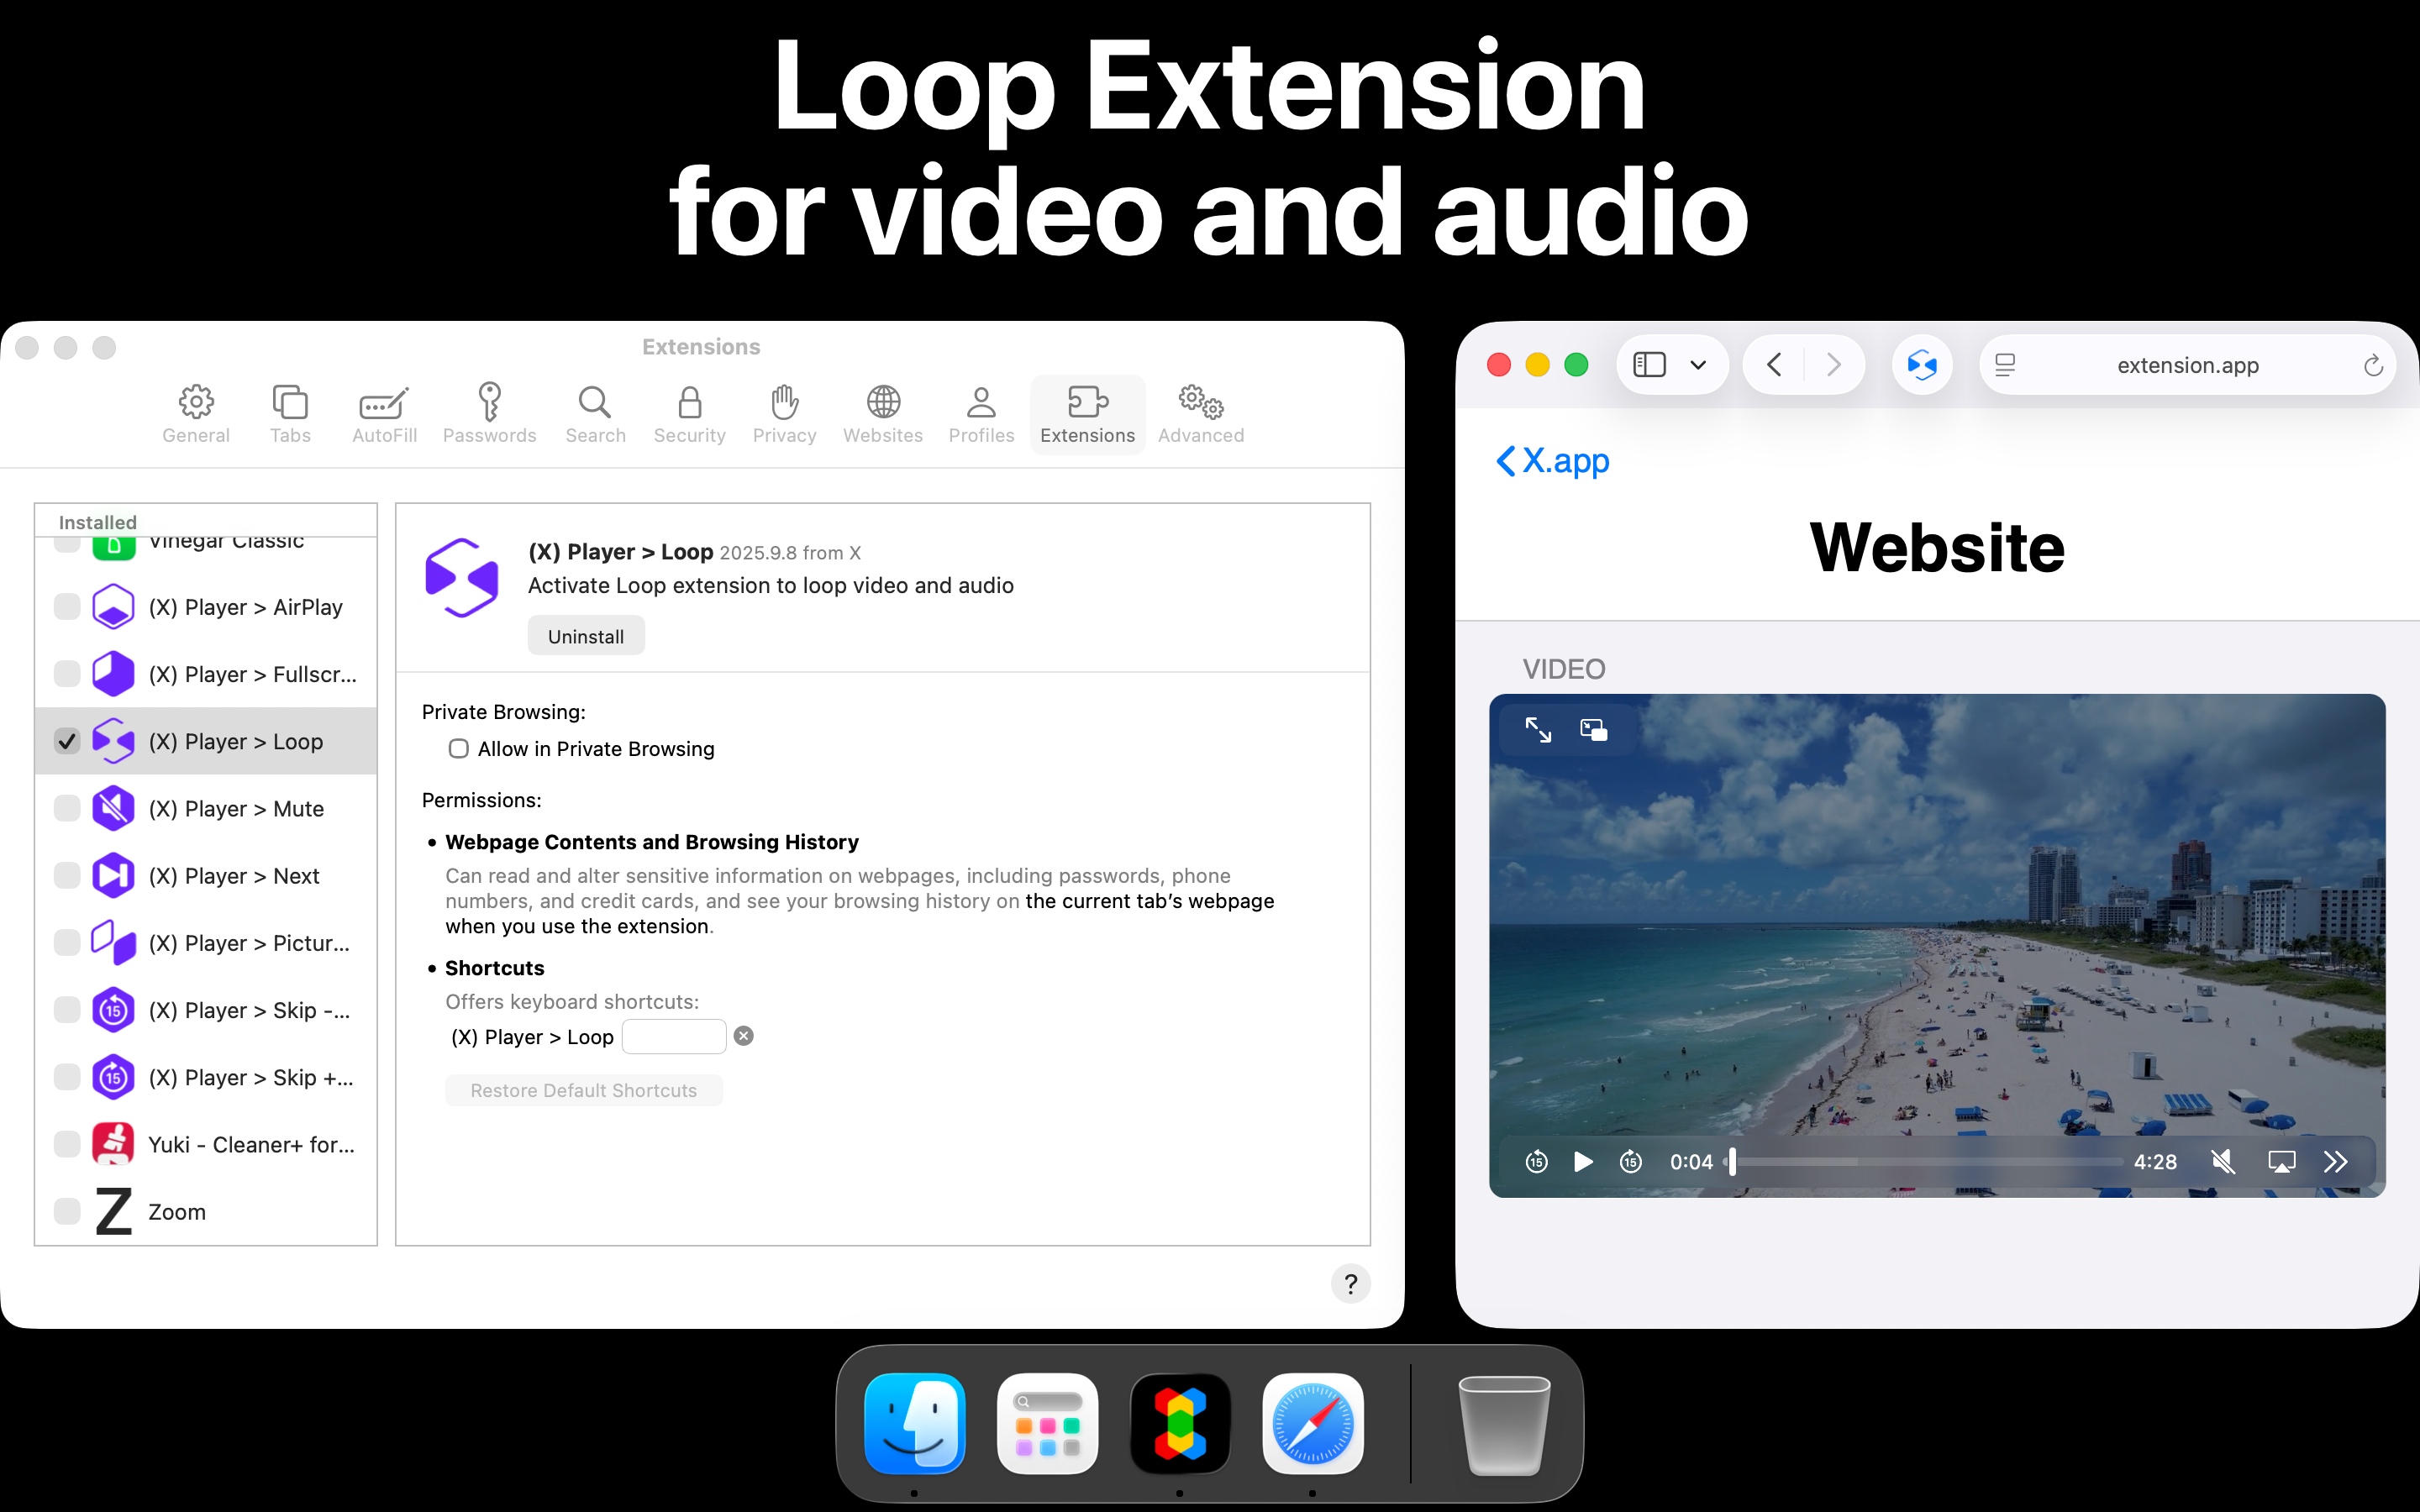The height and width of the screenshot is (1512, 2420).
Task: Select '(X) Player > Loop' row text
Action: pos(236,741)
